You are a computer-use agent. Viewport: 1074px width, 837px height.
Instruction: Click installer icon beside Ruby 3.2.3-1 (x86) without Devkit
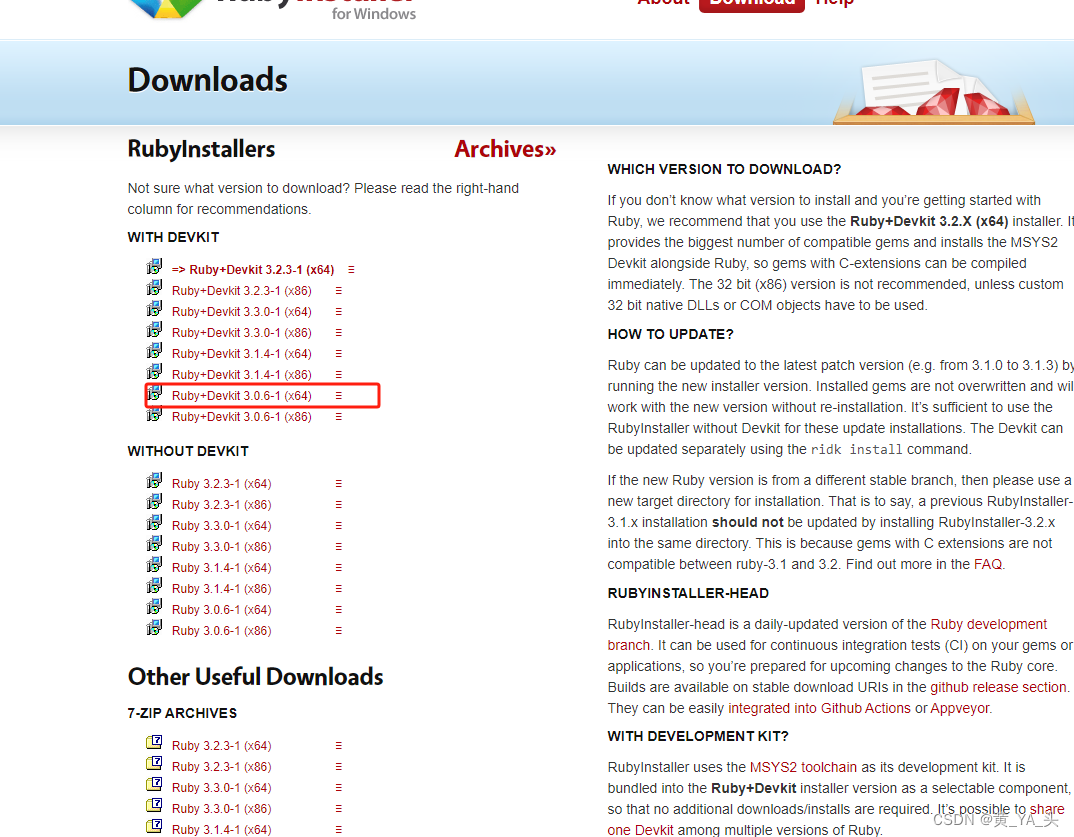154,502
